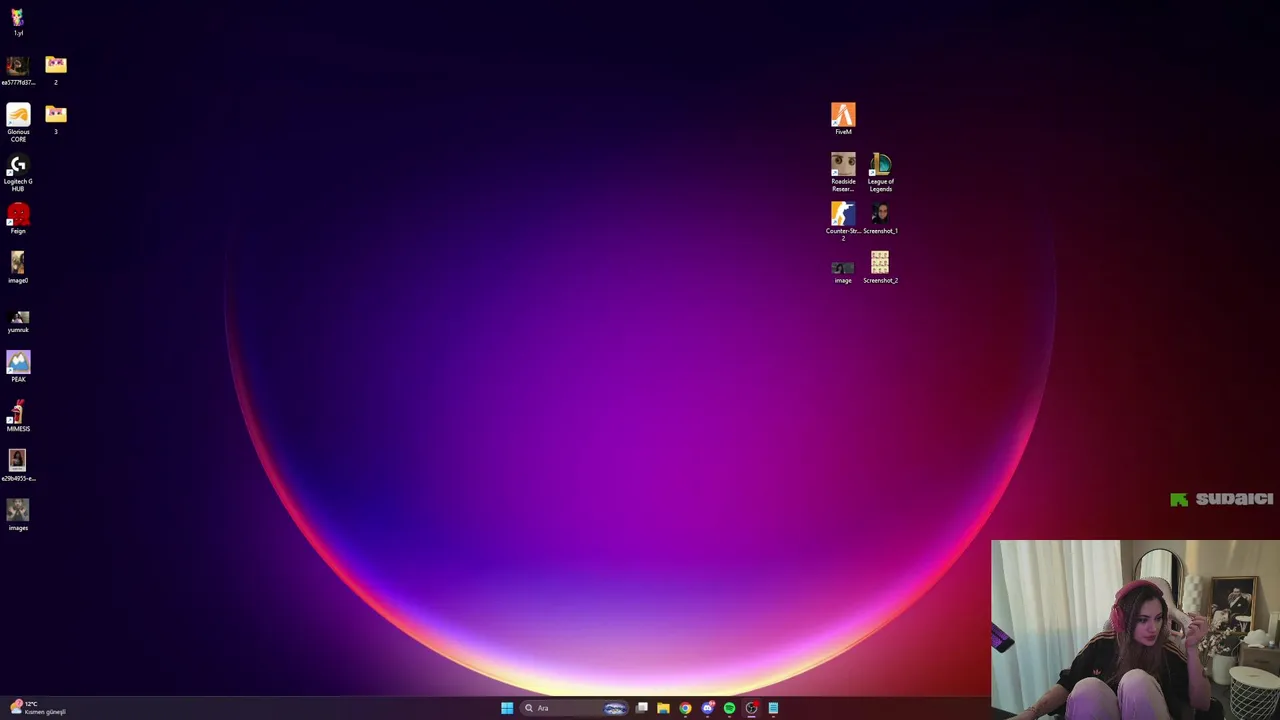Select the 1.yl desktop icon
The image size is (1280, 720).
[x=18, y=22]
